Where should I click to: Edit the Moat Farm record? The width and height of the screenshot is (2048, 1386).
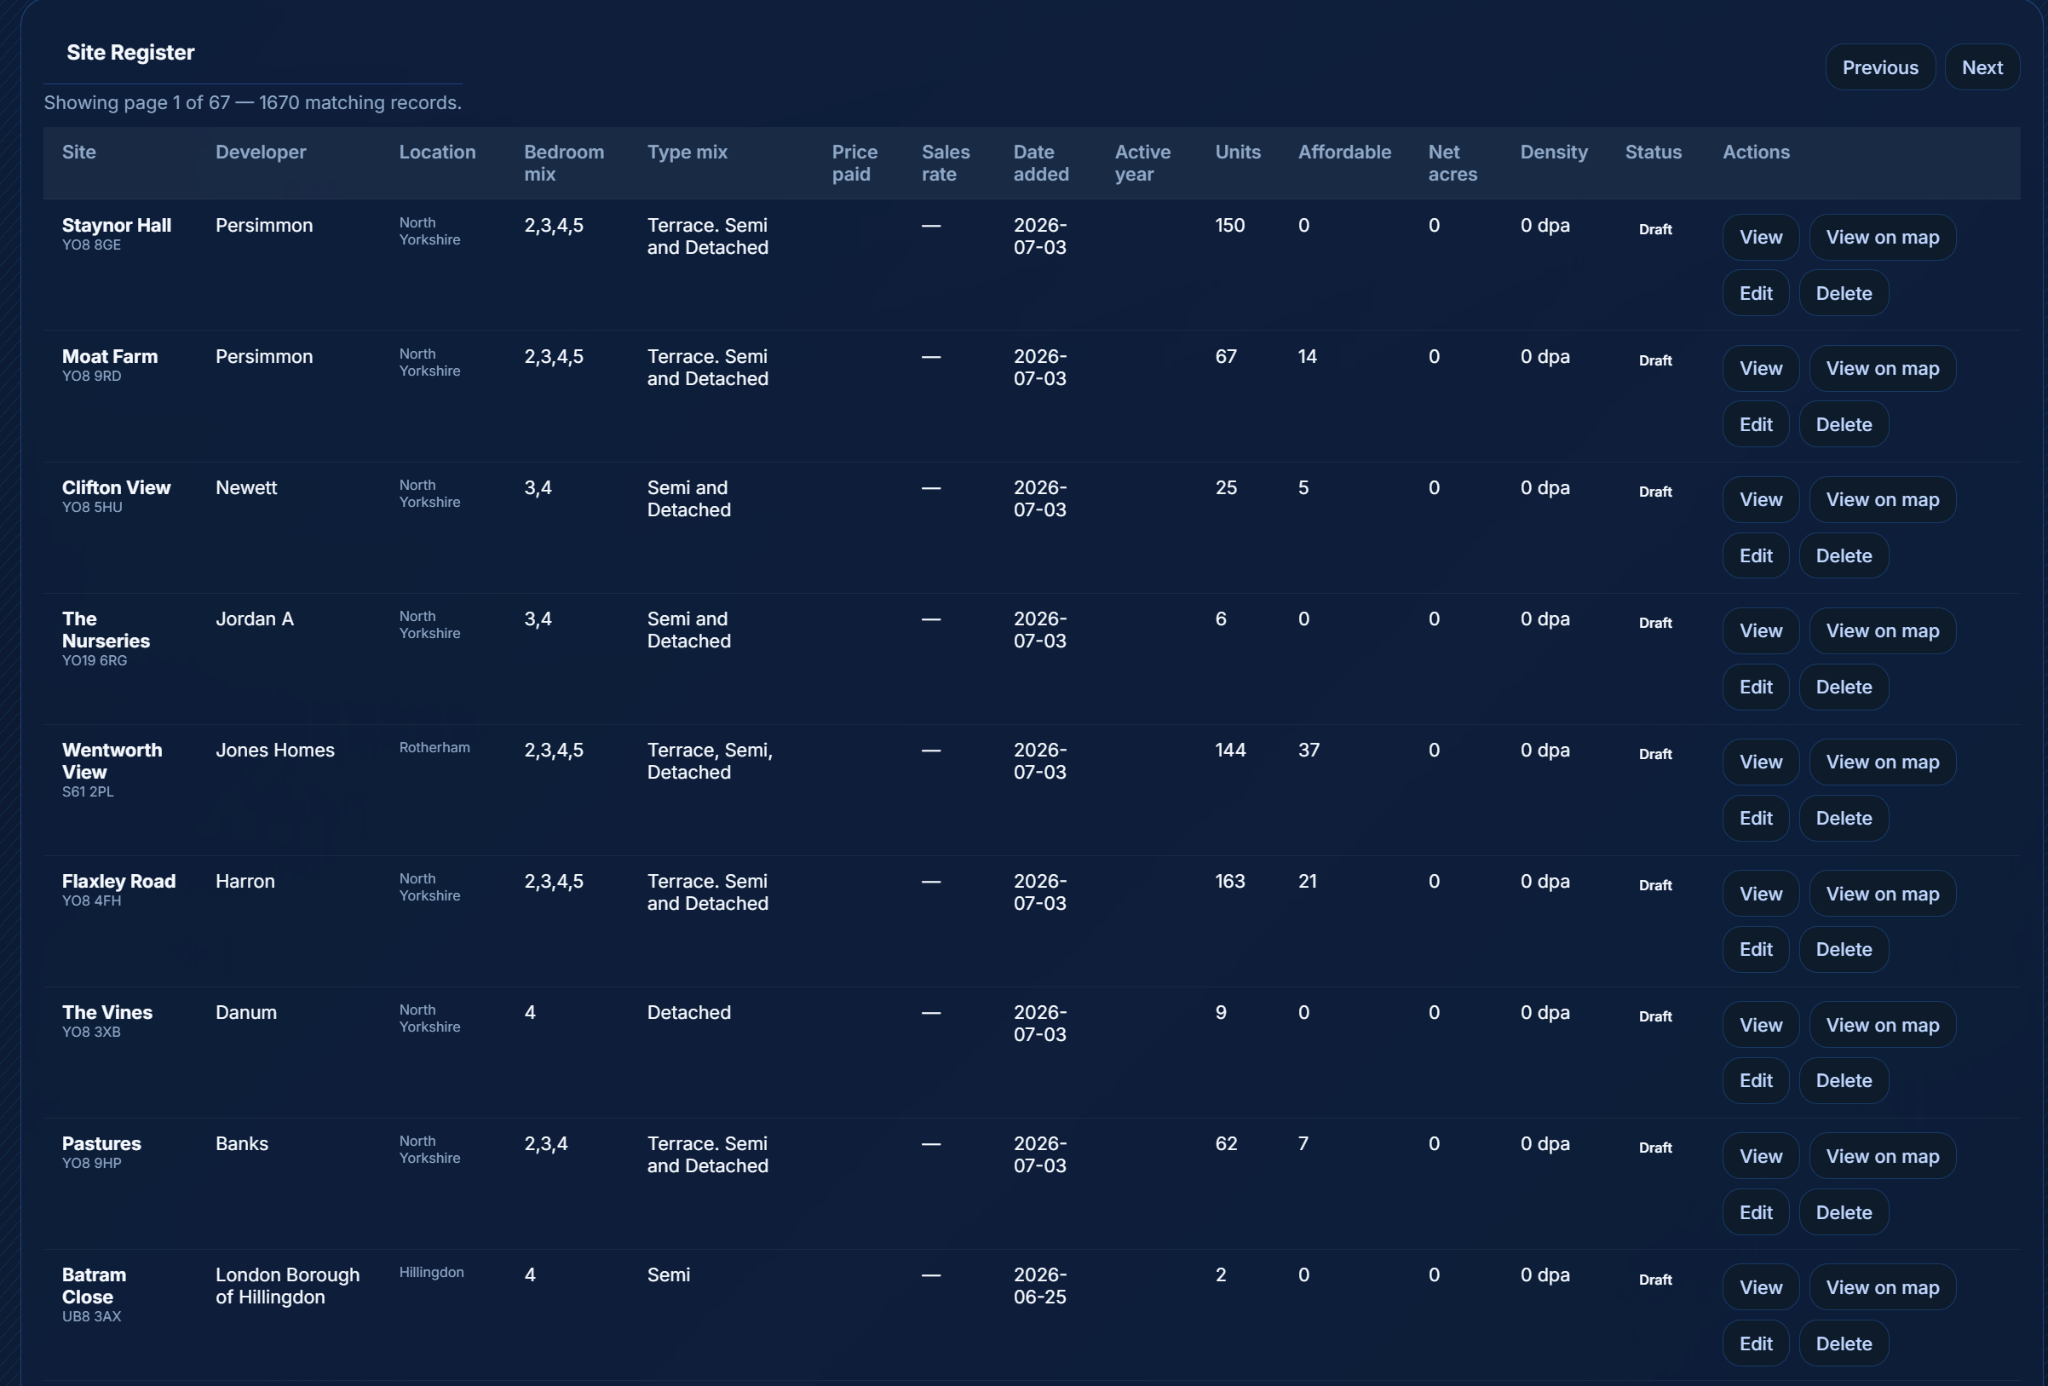pyautogui.click(x=1755, y=424)
